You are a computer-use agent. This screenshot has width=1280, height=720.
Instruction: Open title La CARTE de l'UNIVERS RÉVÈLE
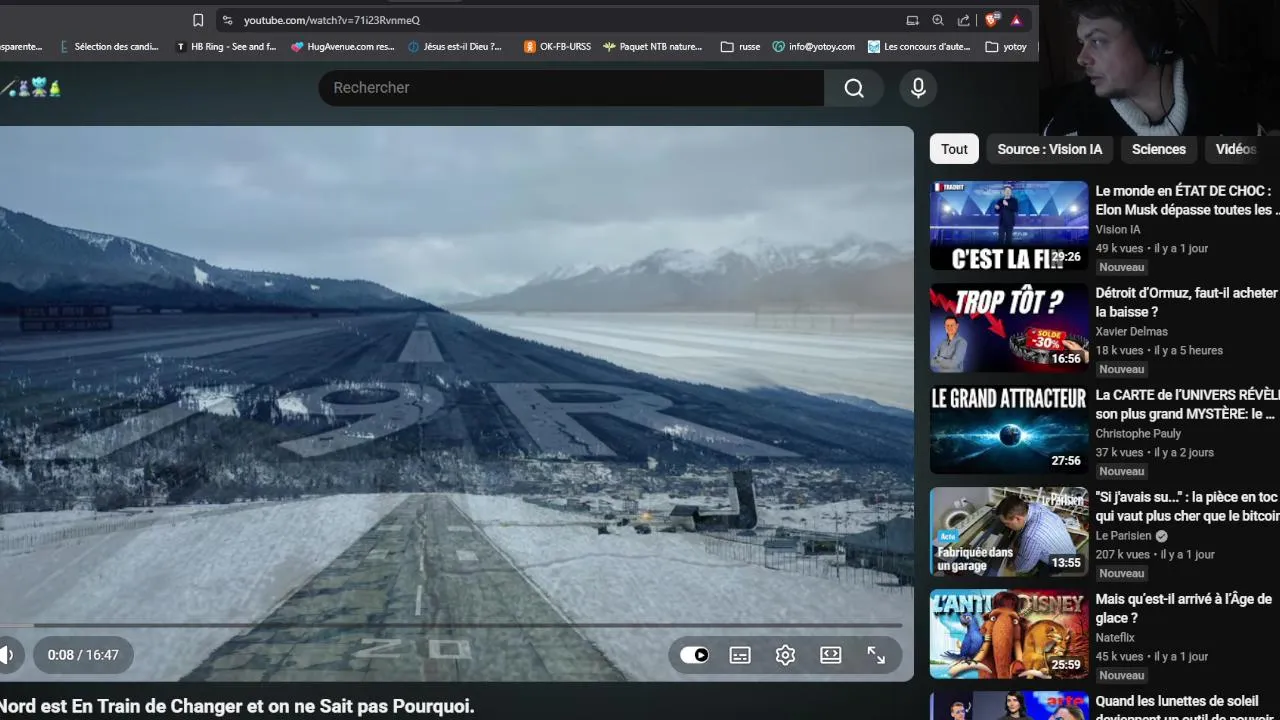1187,404
